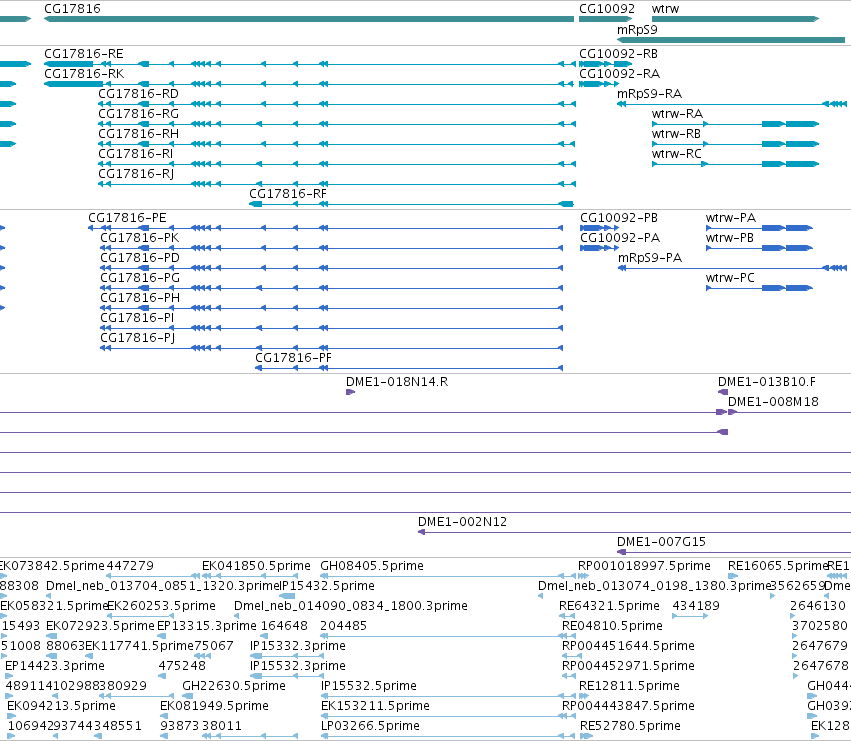Click EST EP14423.3prime label

[x=55, y=667]
